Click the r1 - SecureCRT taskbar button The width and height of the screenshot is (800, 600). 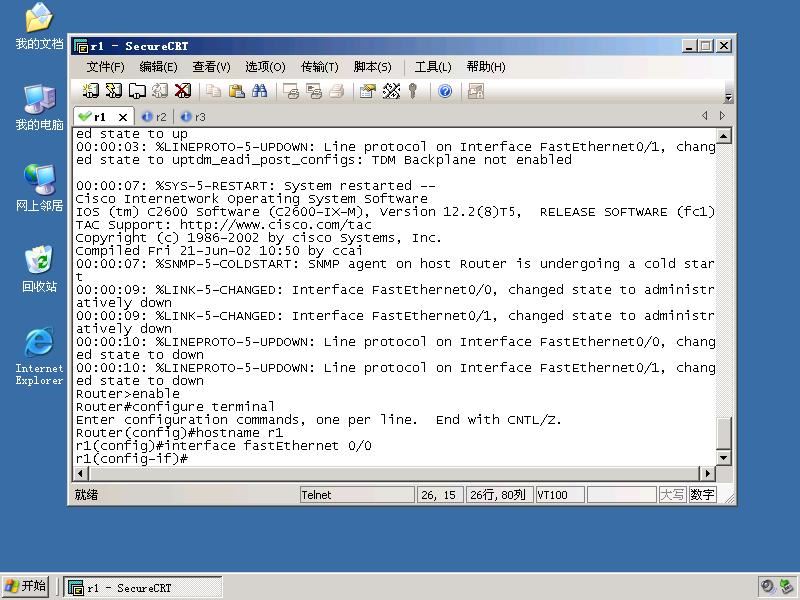(x=143, y=588)
